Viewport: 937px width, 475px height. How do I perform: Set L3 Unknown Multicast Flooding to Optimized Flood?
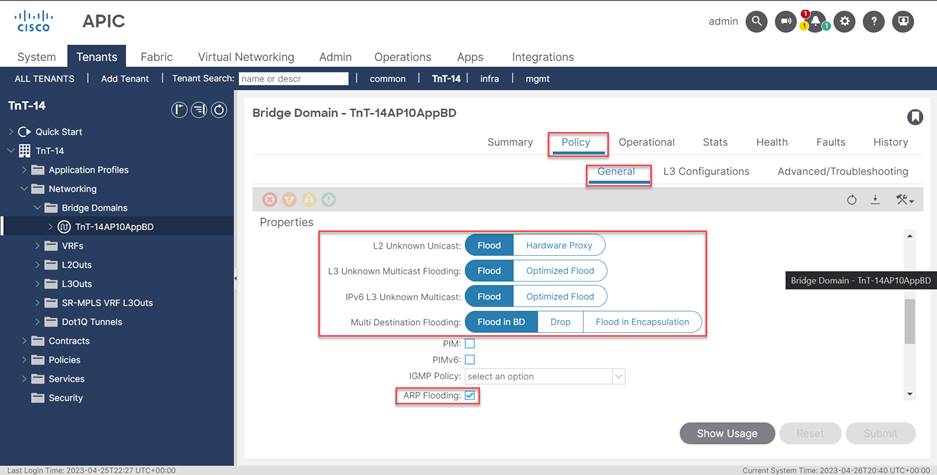point(560,271)
